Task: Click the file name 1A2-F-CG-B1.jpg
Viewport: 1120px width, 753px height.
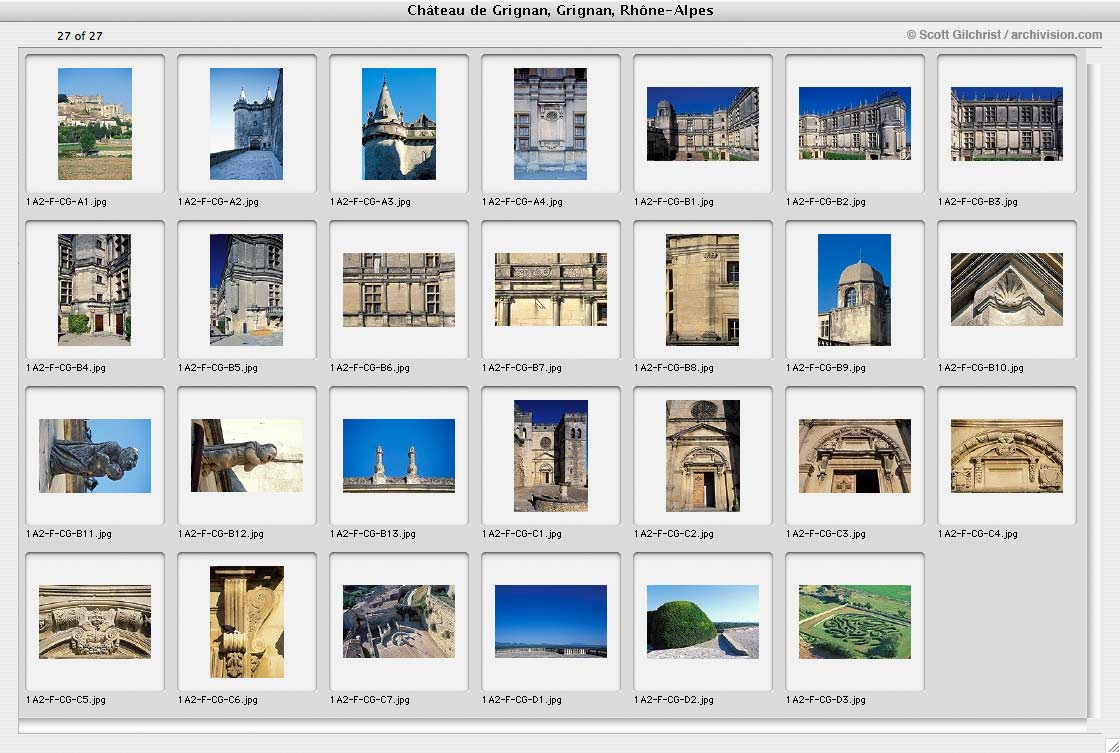Action: [674, 201]
